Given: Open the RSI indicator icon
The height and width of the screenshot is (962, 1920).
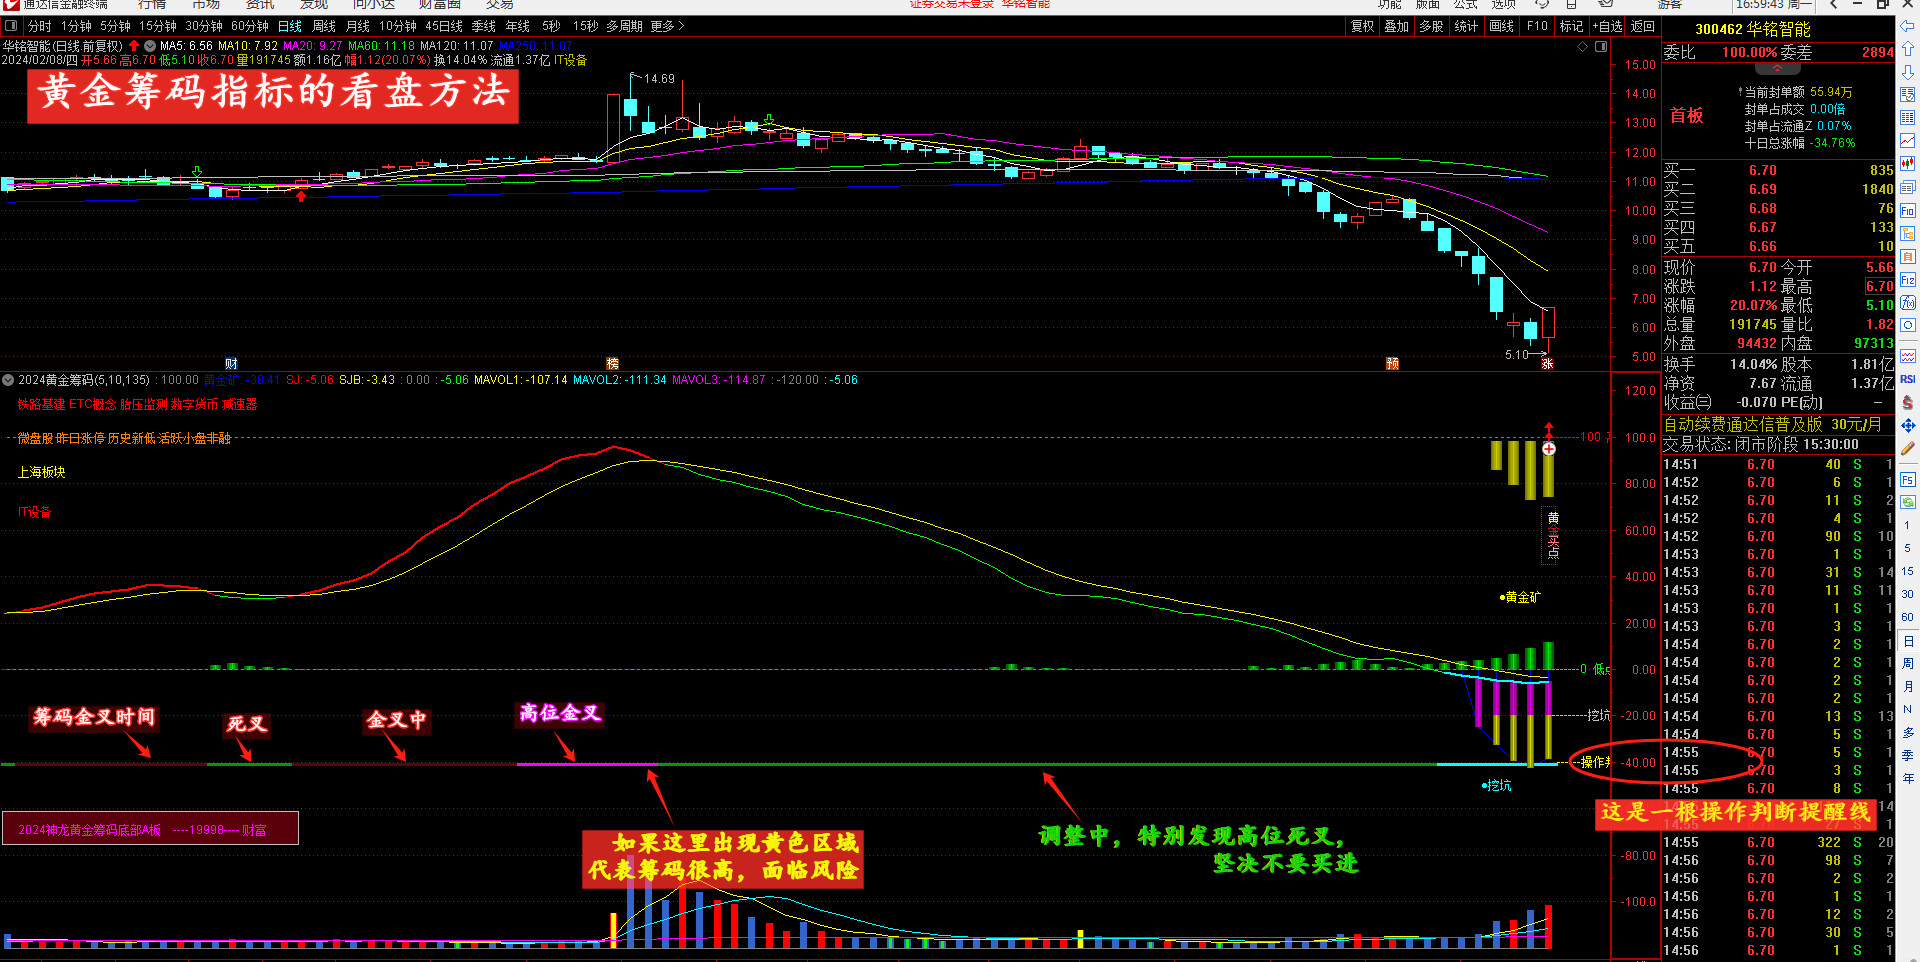Looking at the screenshot, I should (x=1907, y=379).
